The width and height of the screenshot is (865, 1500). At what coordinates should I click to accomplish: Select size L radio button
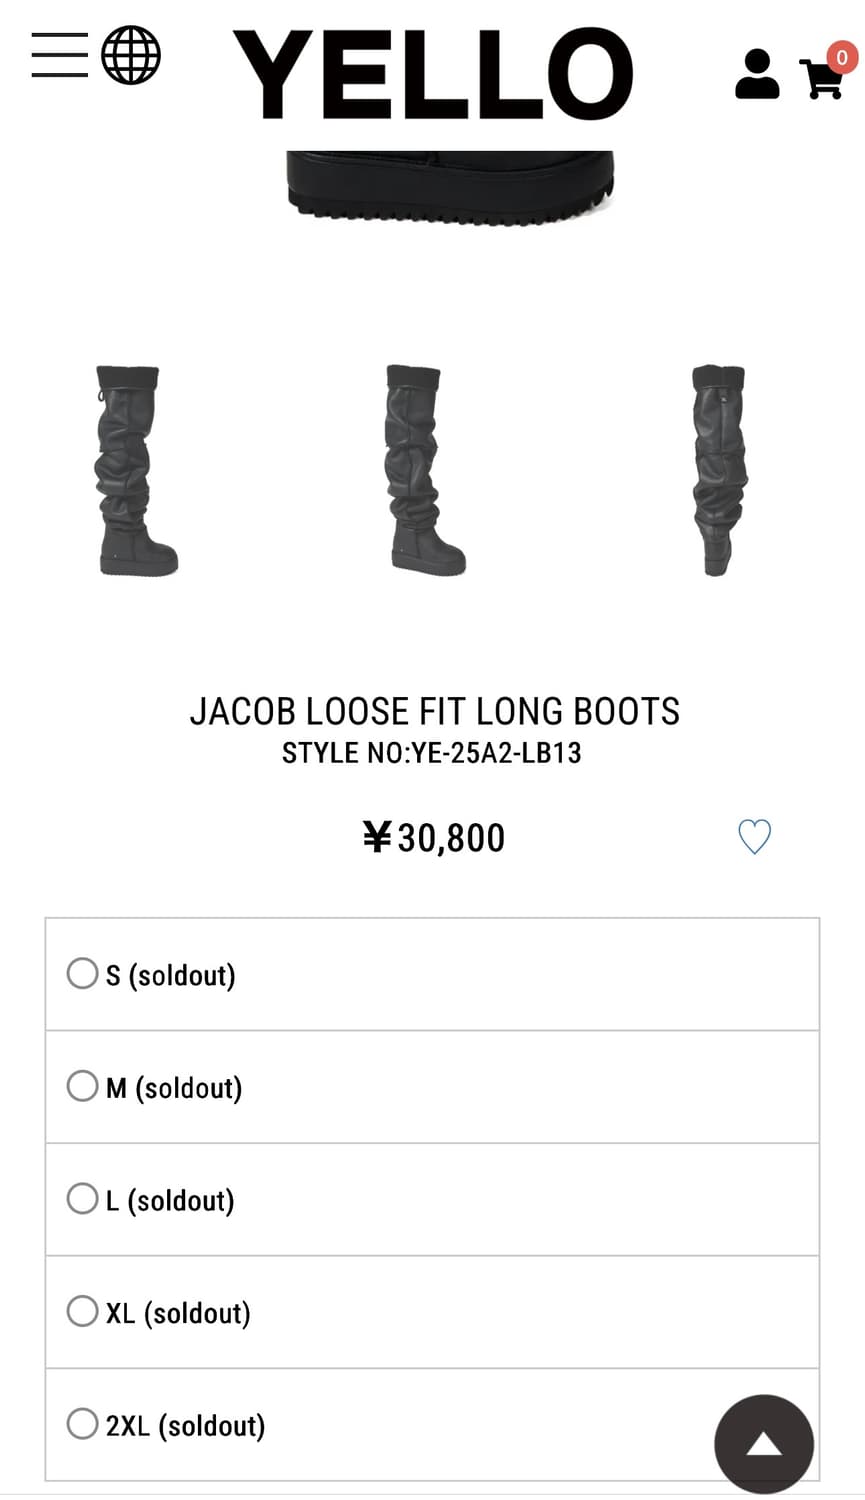[x=82, y=1199]
